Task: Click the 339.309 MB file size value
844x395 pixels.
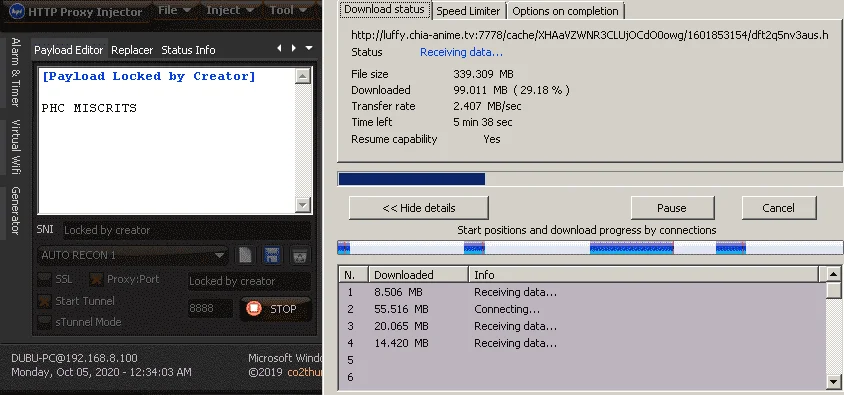Action: click(x=483, y=74)
